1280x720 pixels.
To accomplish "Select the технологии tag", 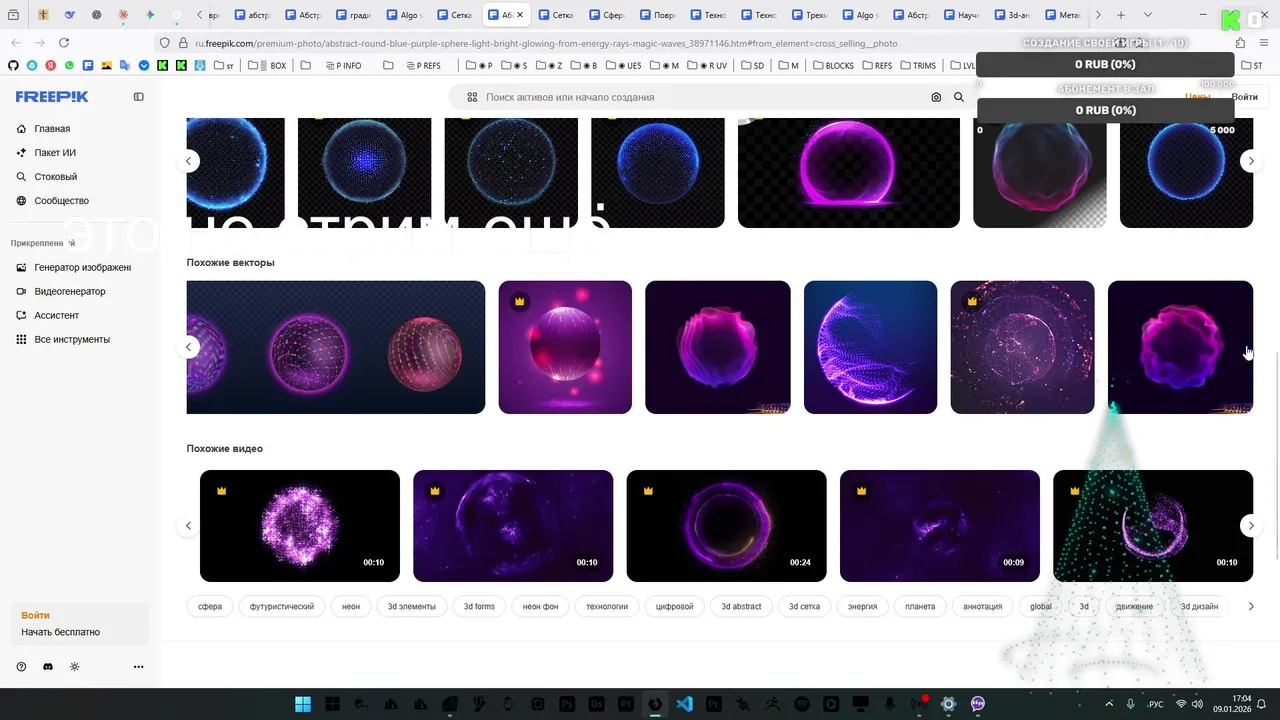I will [607, 606].
